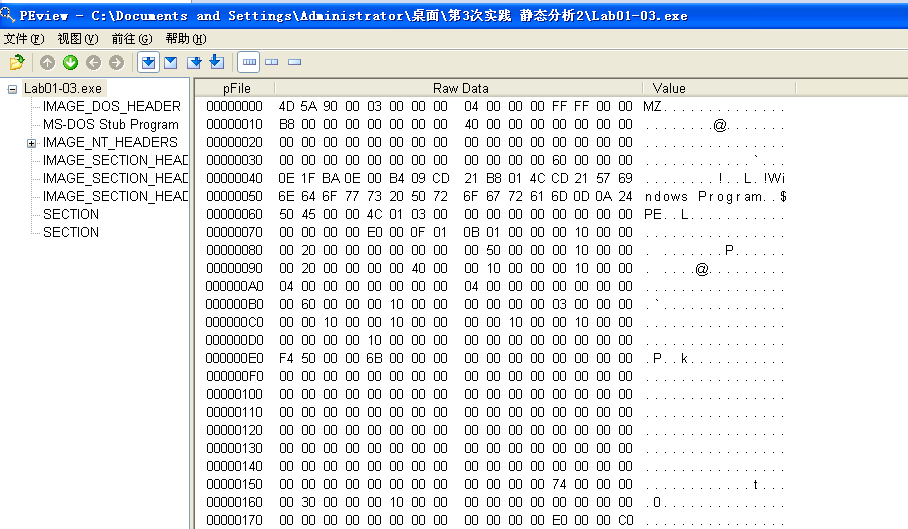Select the arrow-above-box address icon

coord(217,61)
